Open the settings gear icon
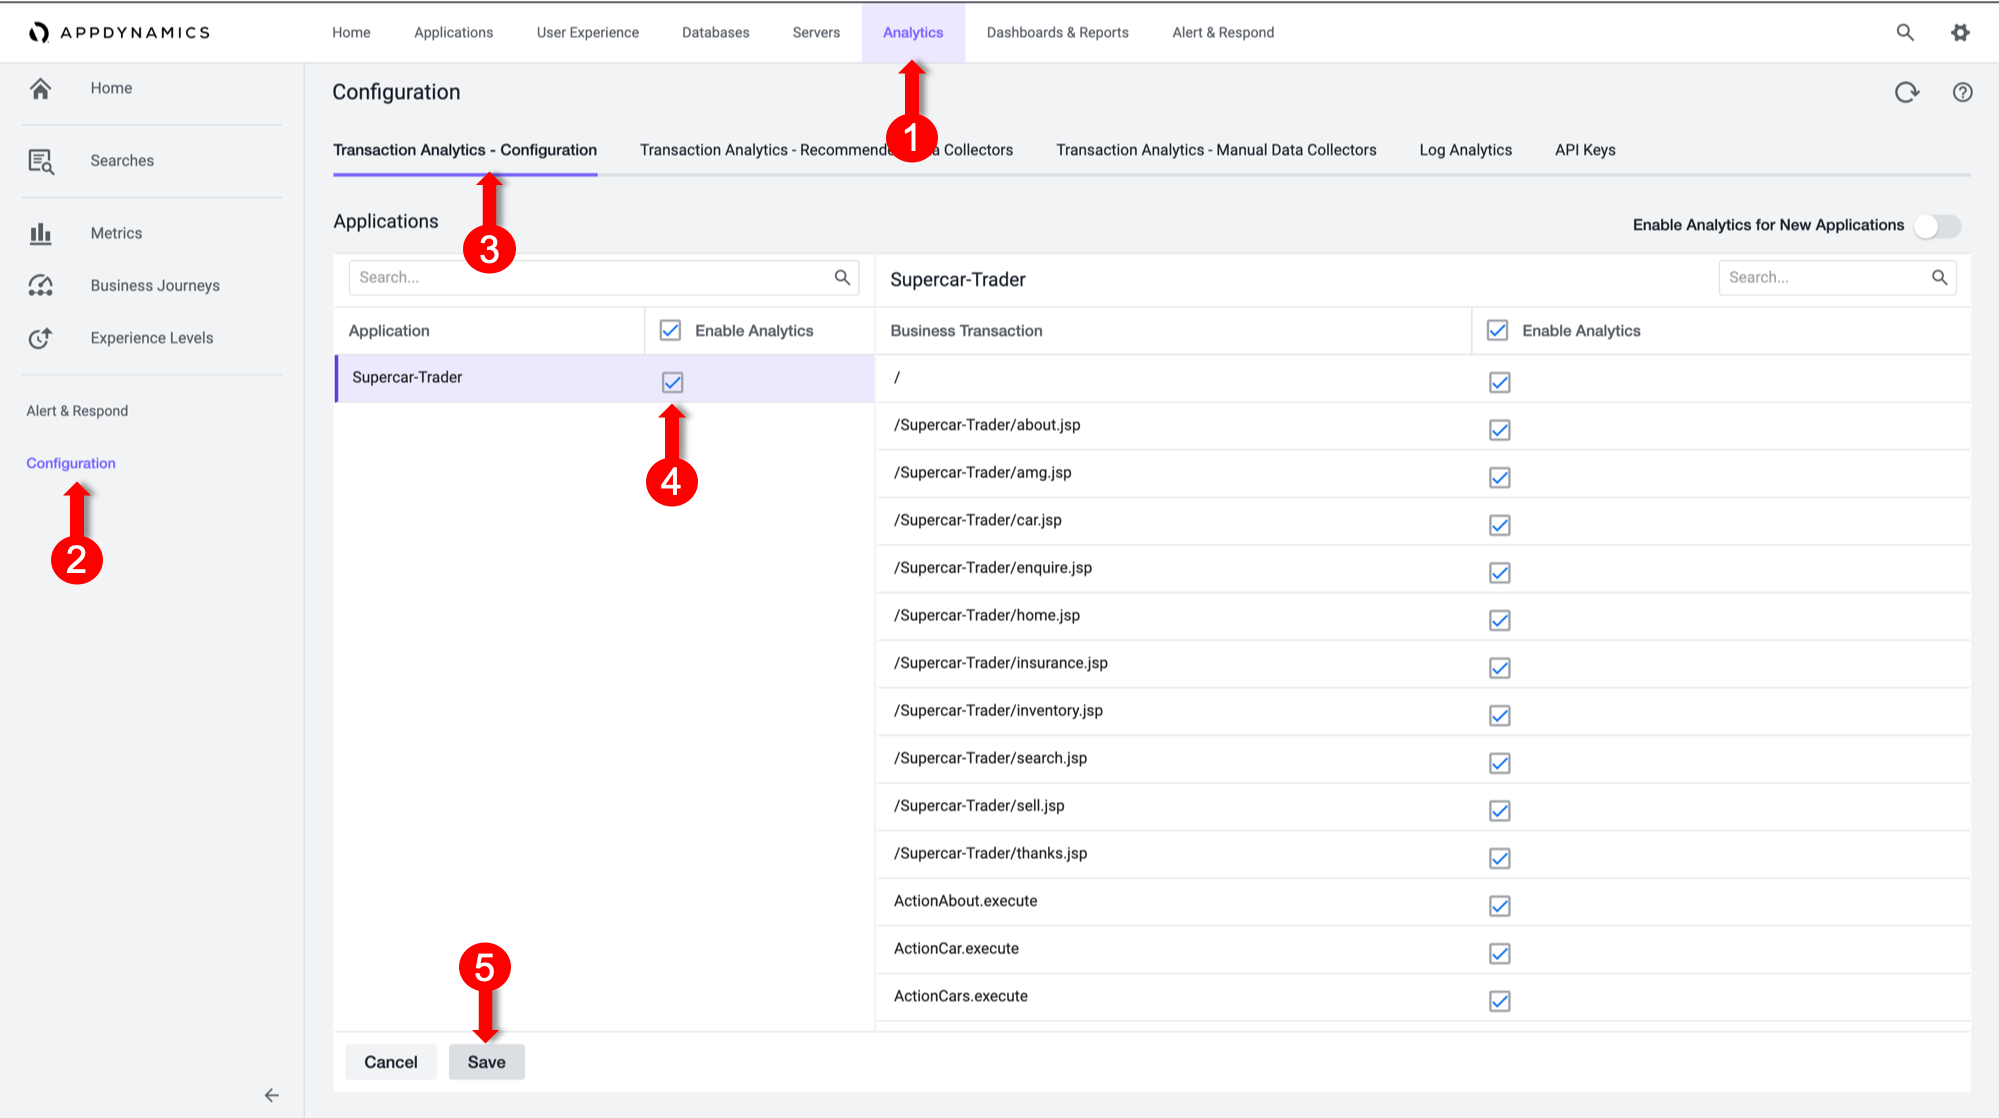Viewport: 1999px width, 1118px height. coord(1960,32)
